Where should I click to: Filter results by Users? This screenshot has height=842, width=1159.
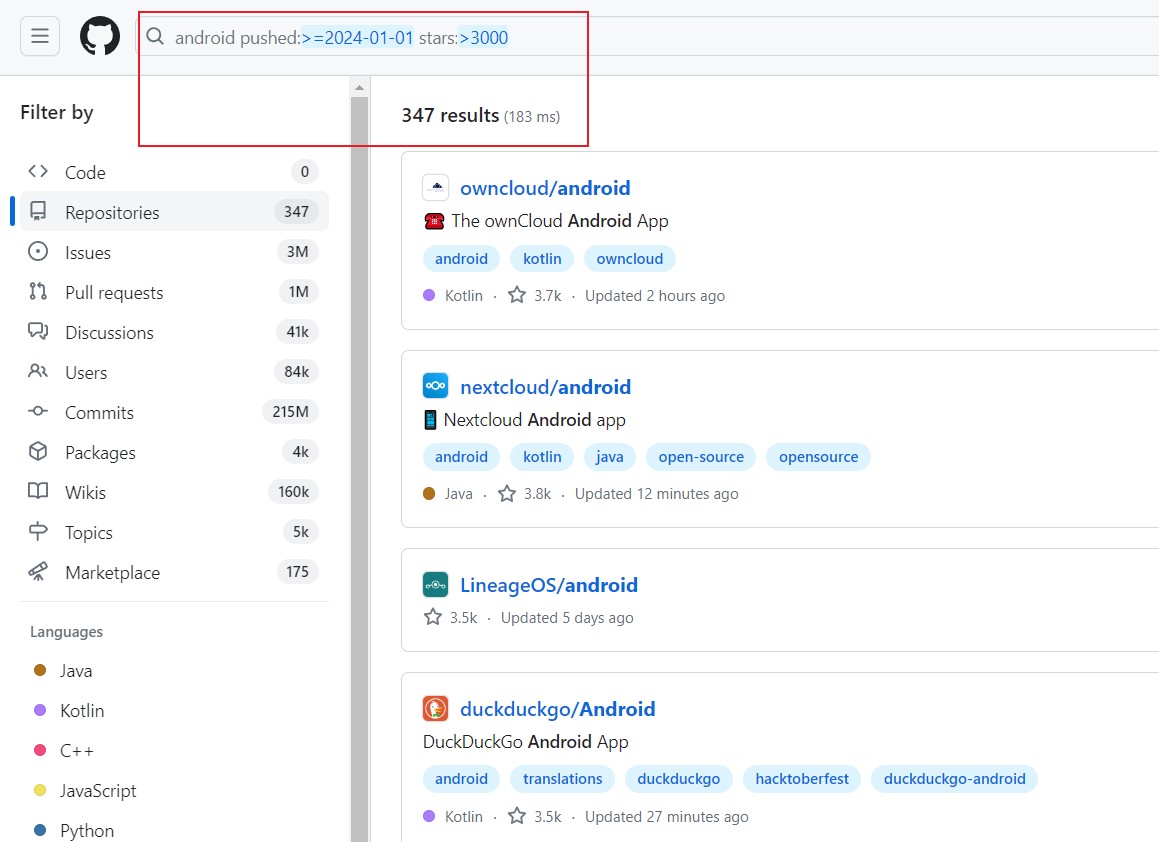point(174,372)
